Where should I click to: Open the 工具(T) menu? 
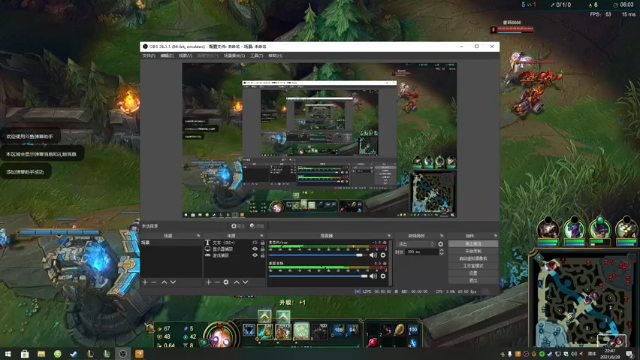pyautogui.click(x=256, y=56)
